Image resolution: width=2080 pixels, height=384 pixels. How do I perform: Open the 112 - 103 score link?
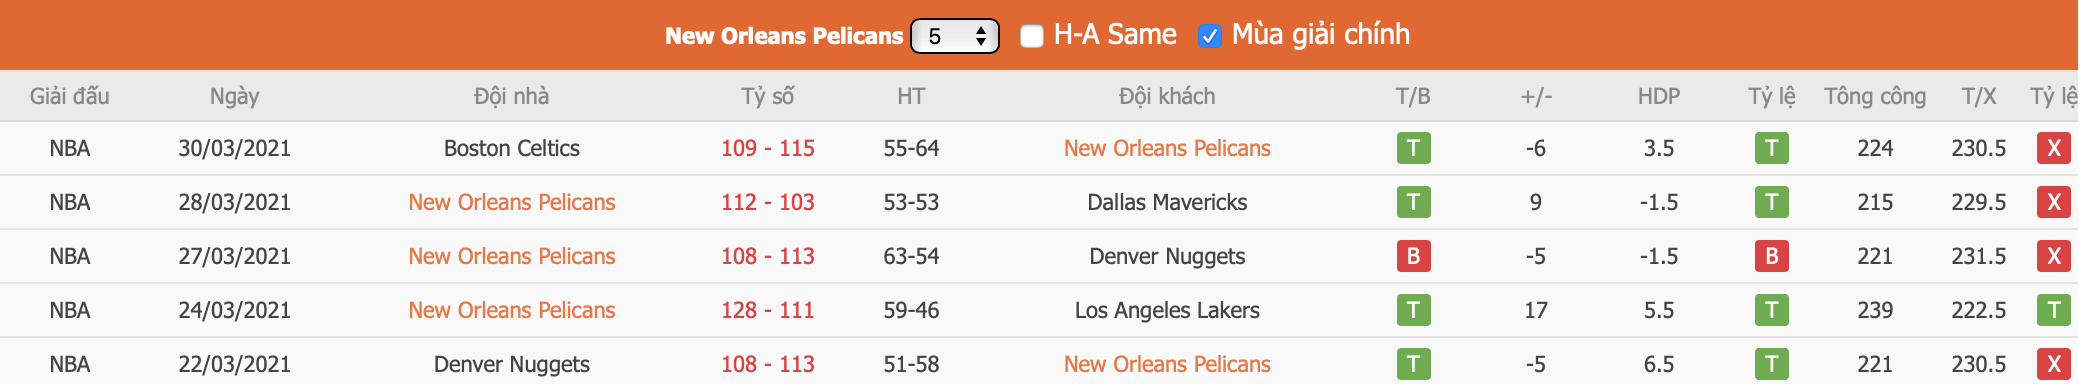click(768, 202)
